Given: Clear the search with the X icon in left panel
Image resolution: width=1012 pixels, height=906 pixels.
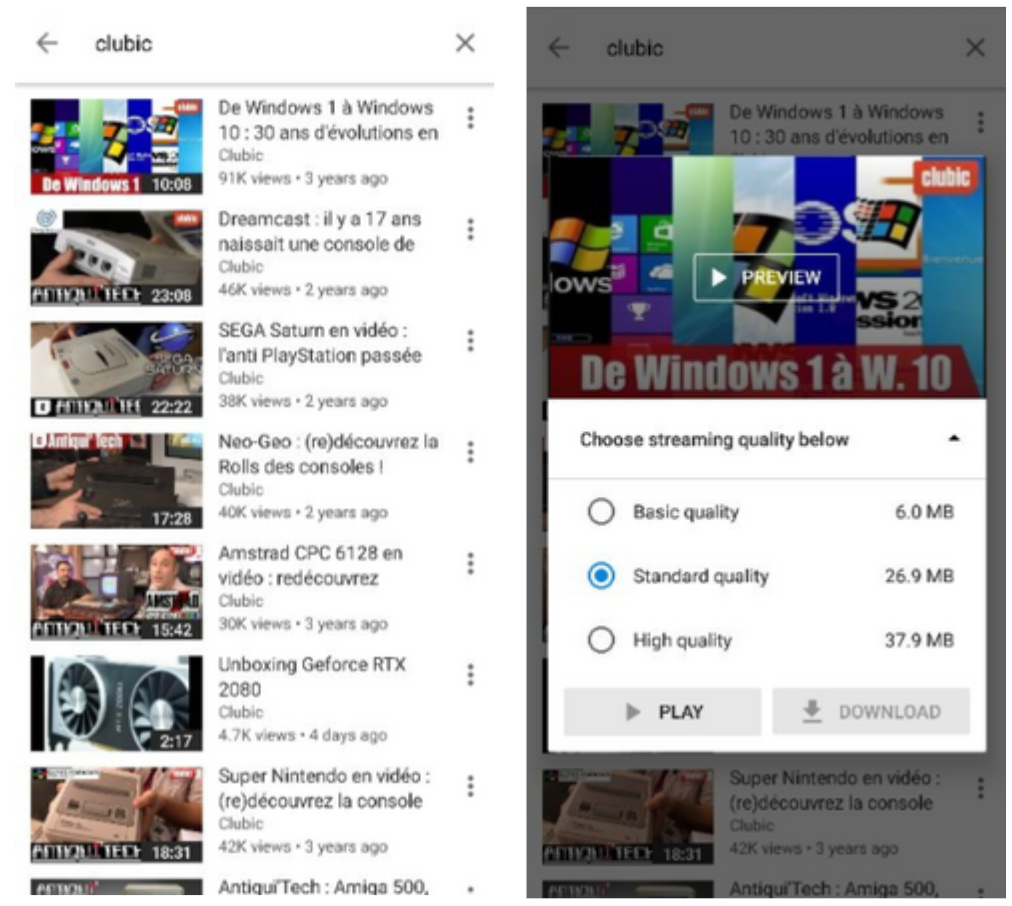Looking at the screenshot, I should tap(465, 43).
